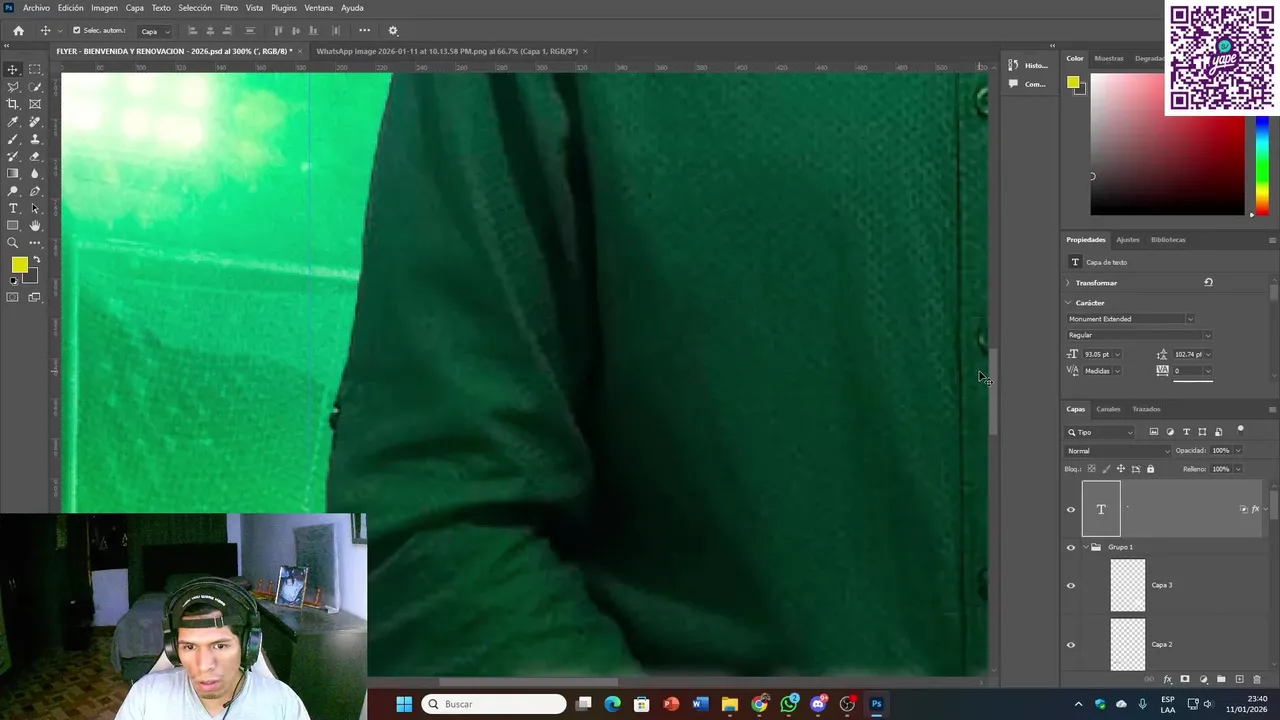Hide the Grupo 1 group
Screen dimensions: 1280x720
point(1071,547)
